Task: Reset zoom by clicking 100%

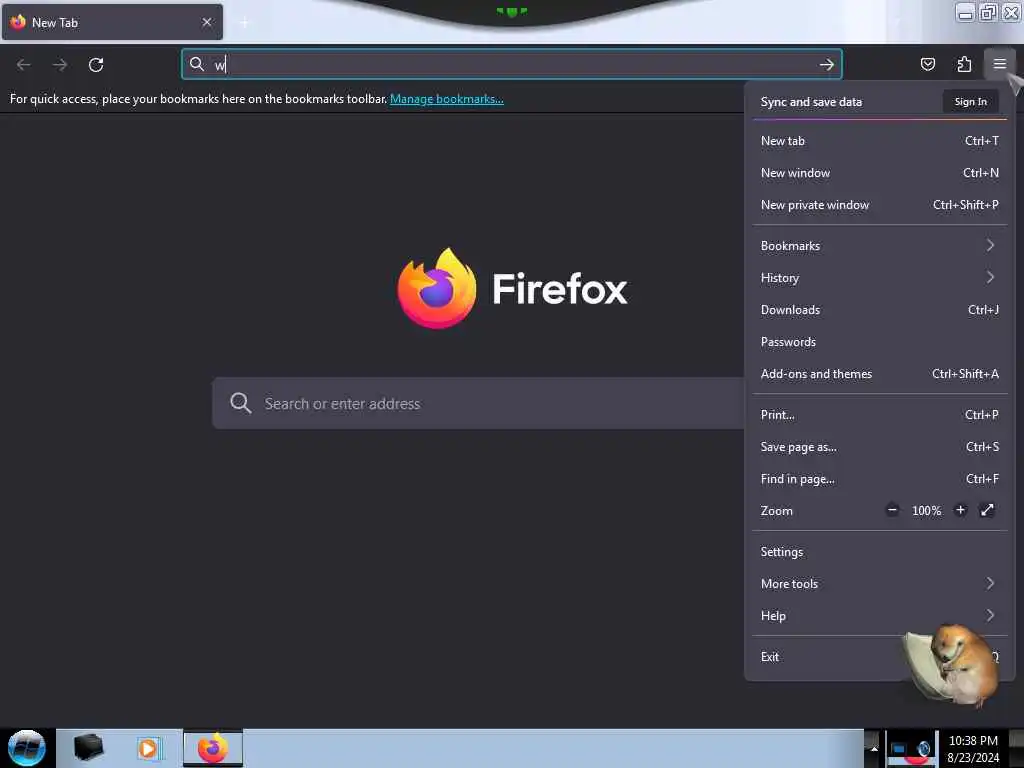Action: pyautogui.click(x=926, y=511)
